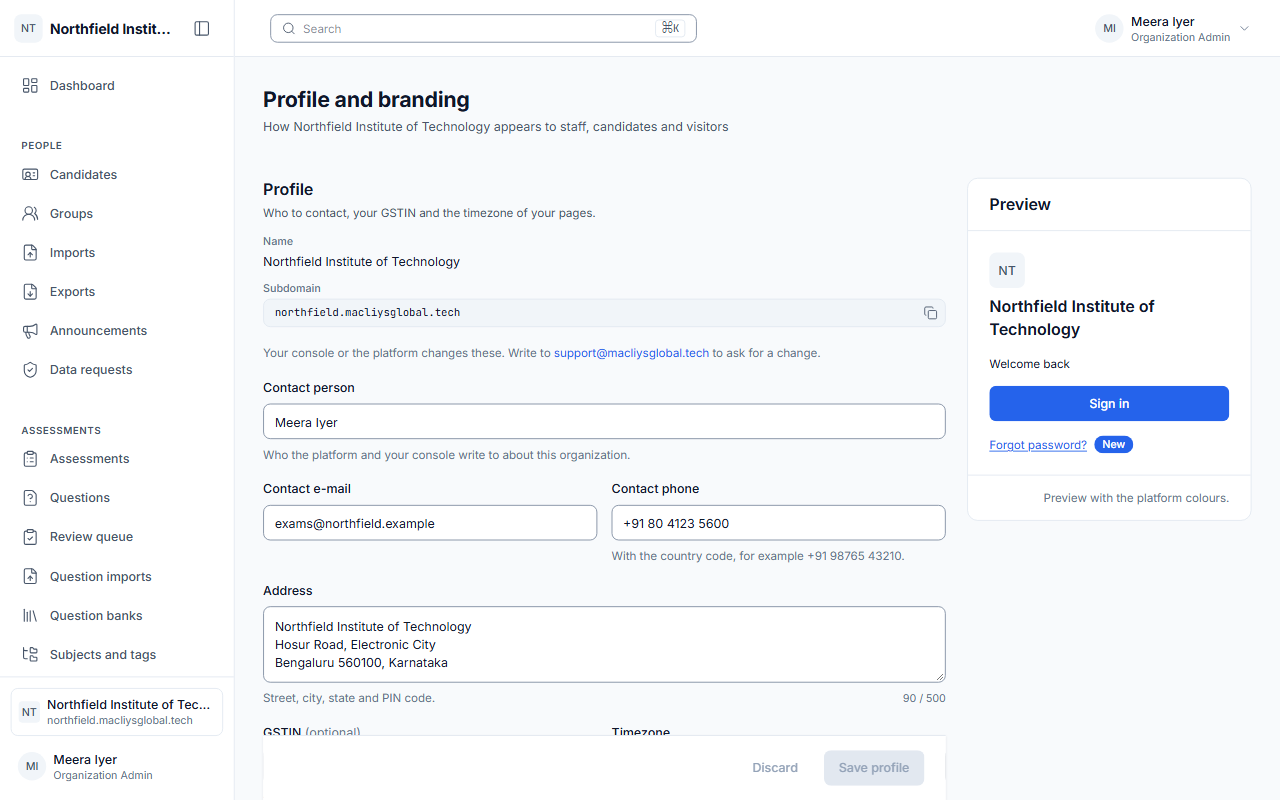Click the Dashboard grid icon
This screenshot has height=800, width=1280.
(30, 86)
